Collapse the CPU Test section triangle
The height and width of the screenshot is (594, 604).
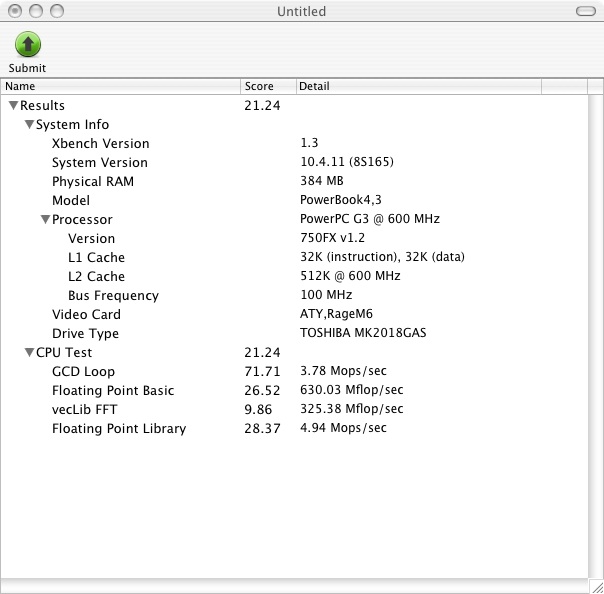coord(29,353)
